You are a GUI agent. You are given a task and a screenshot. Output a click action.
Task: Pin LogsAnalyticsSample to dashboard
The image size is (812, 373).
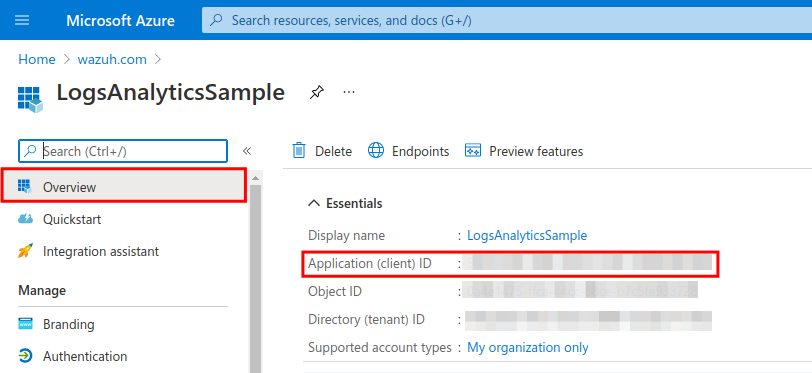[316, 93]
